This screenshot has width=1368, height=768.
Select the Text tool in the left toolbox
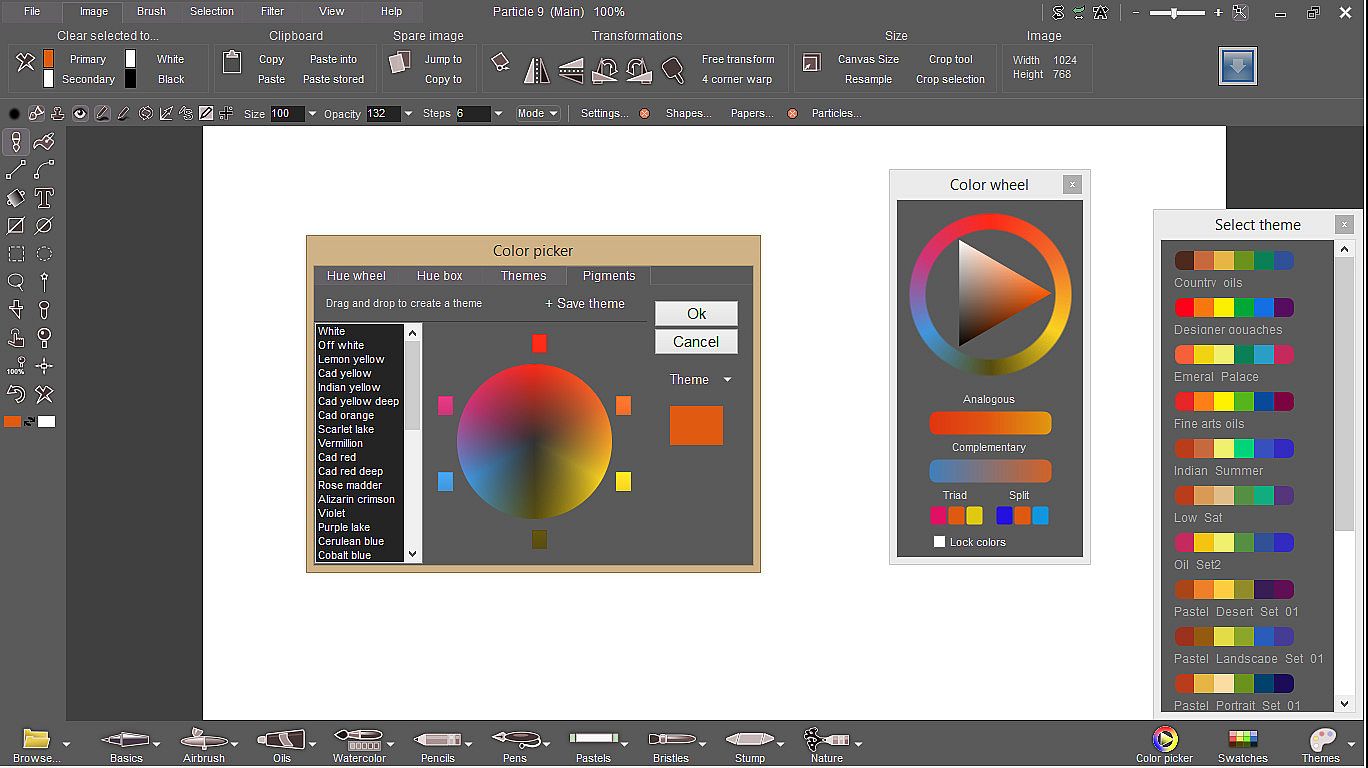44,198
